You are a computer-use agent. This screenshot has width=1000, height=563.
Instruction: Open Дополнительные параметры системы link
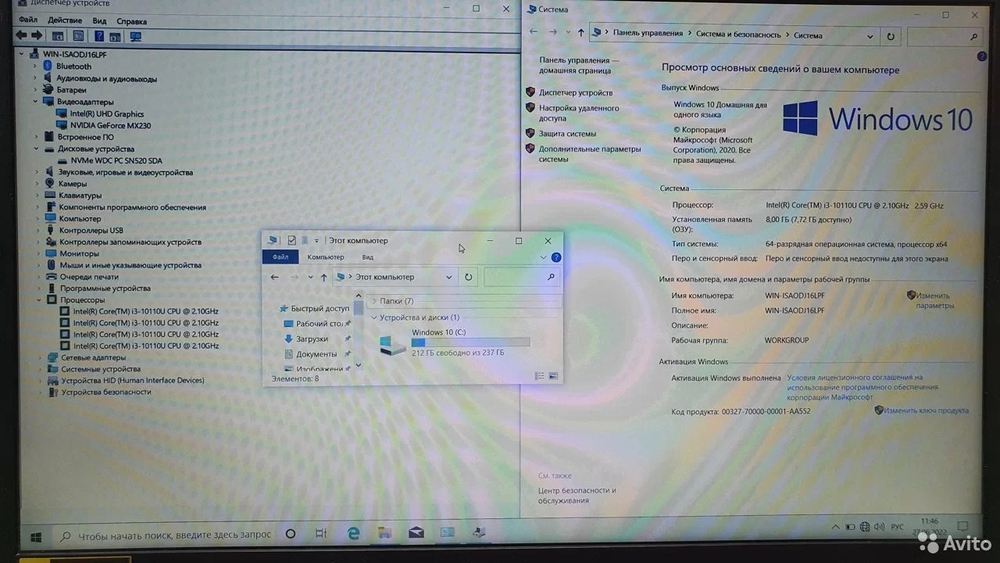(589, 154)
